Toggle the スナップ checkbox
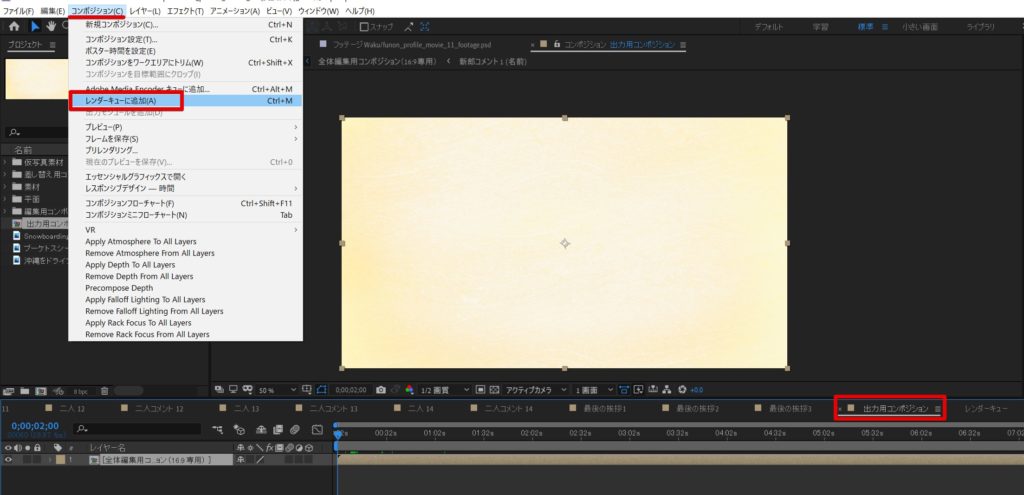Screen dimensions: 1024x495 click(365, 27)
